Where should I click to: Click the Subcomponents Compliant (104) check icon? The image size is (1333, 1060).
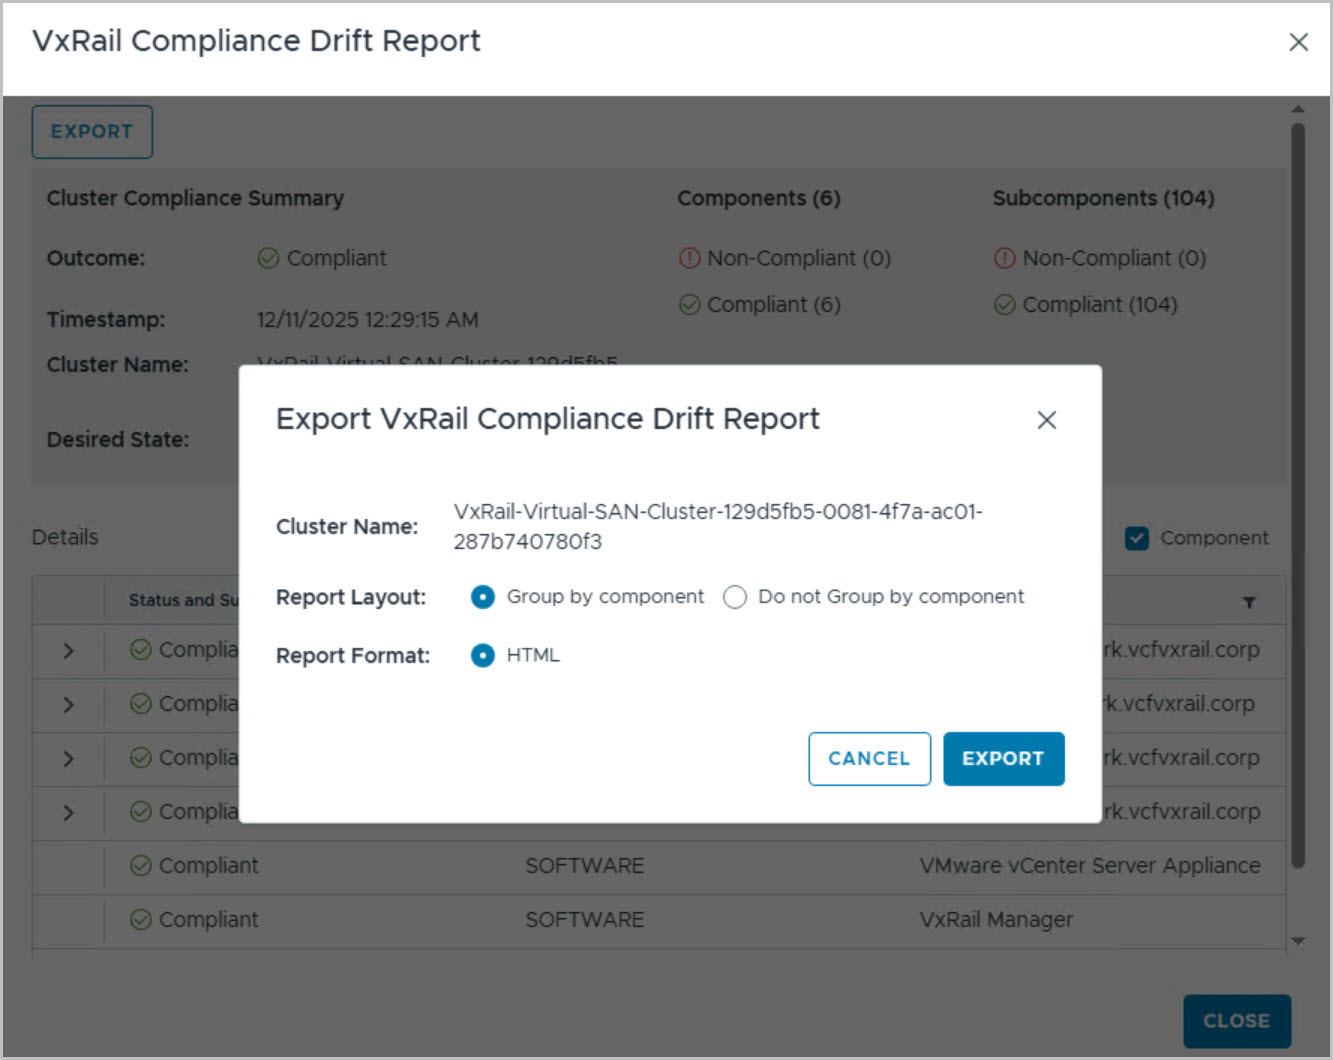click(x=1004, y=304)
